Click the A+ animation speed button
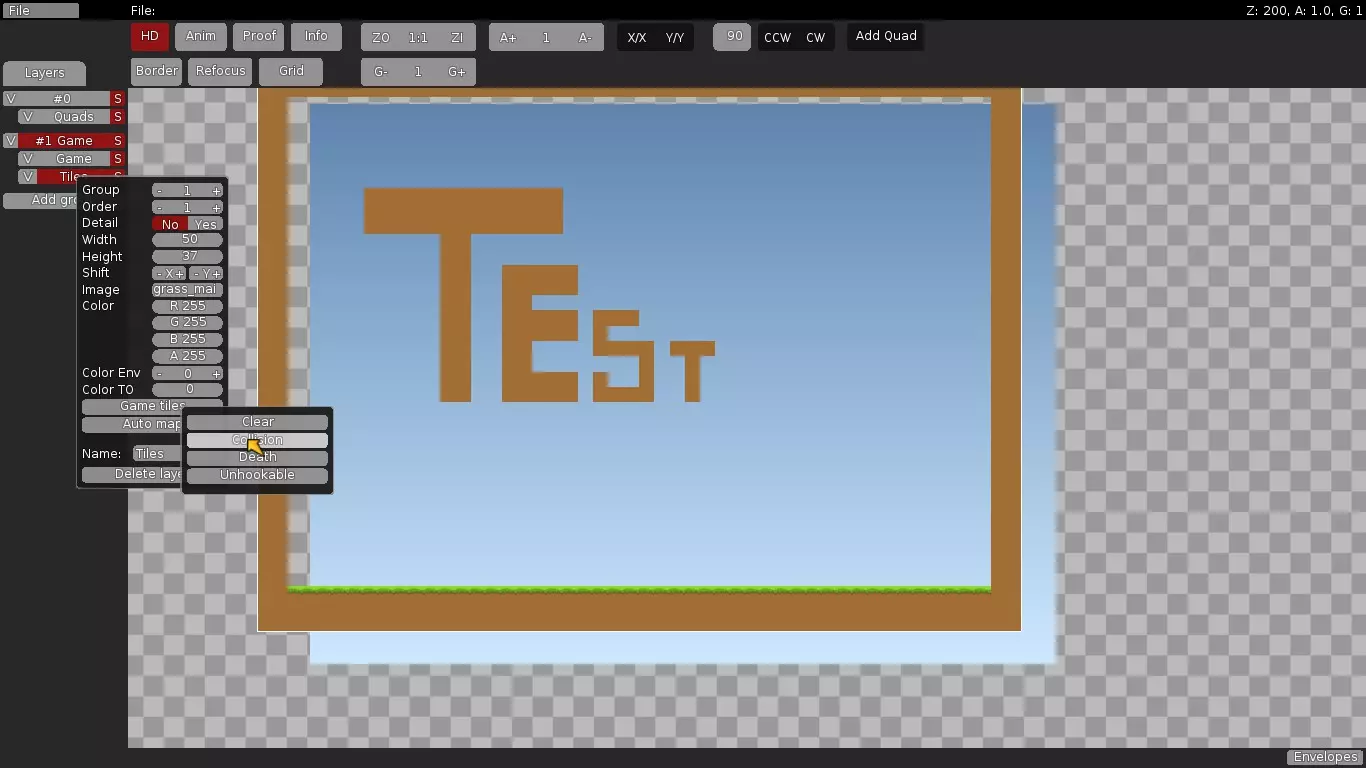Image resolution: width=1366 pixels, height=768 pixels. pyautogui.click(x=508, y=38)
